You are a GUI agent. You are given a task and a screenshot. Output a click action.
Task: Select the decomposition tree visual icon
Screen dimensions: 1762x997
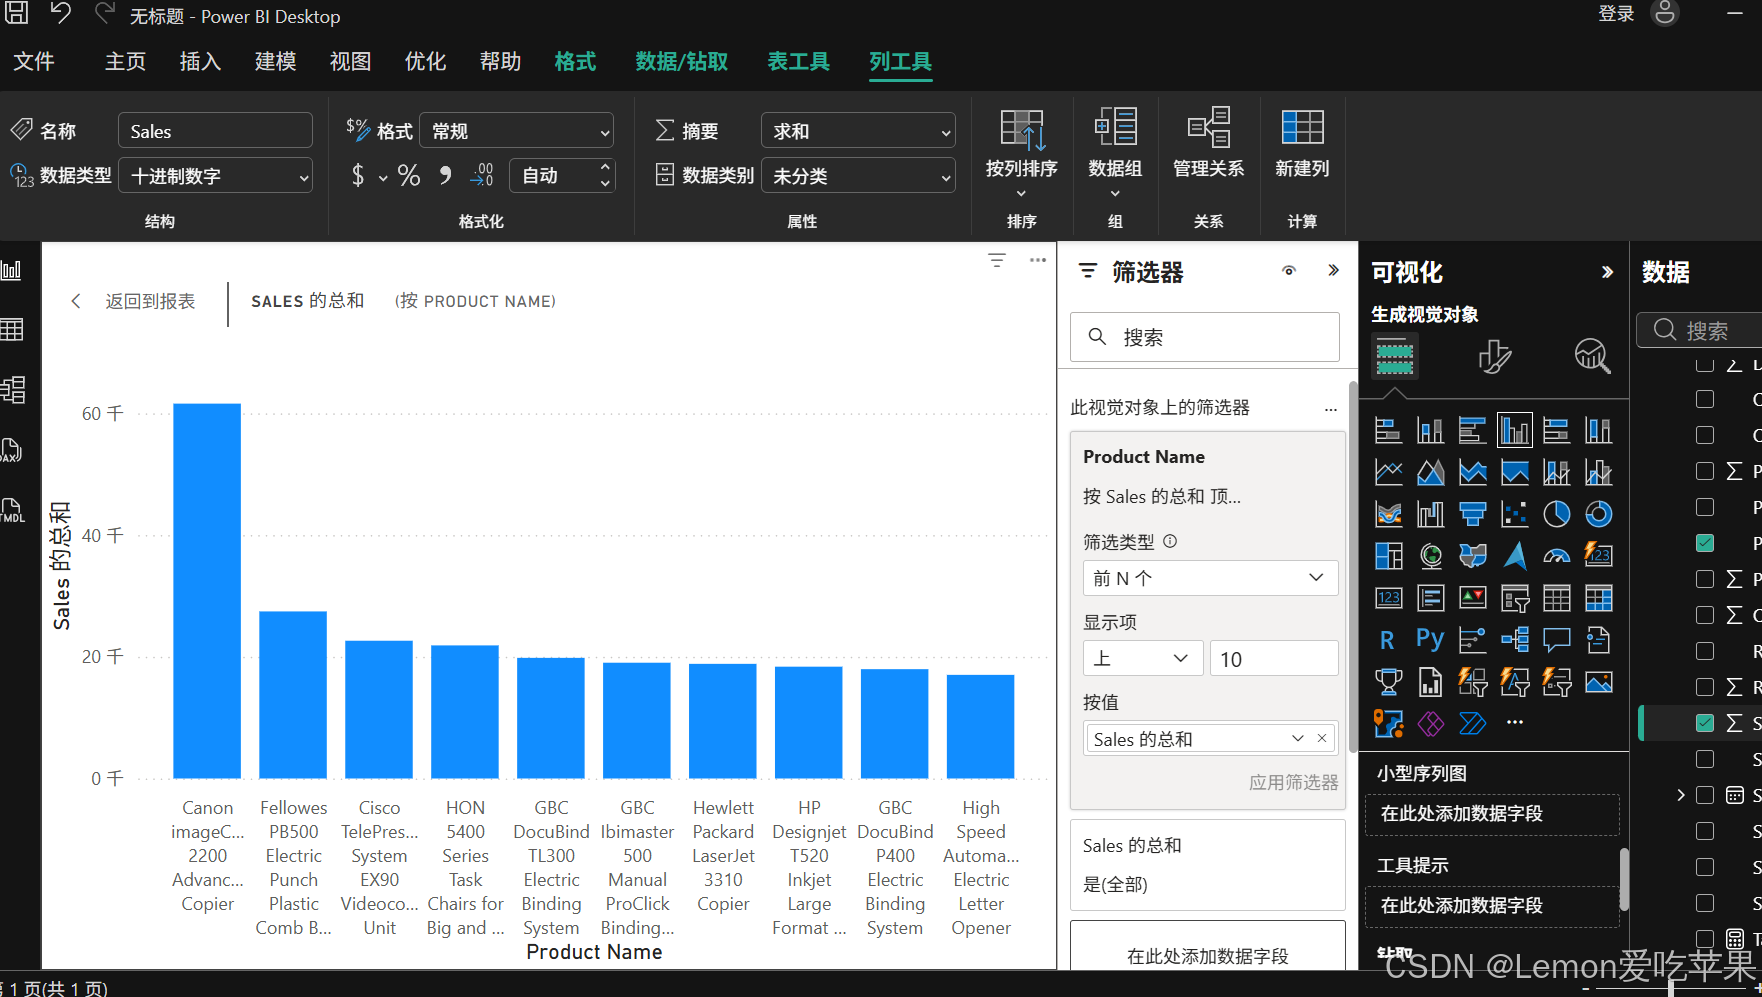tap(1515, 640)
